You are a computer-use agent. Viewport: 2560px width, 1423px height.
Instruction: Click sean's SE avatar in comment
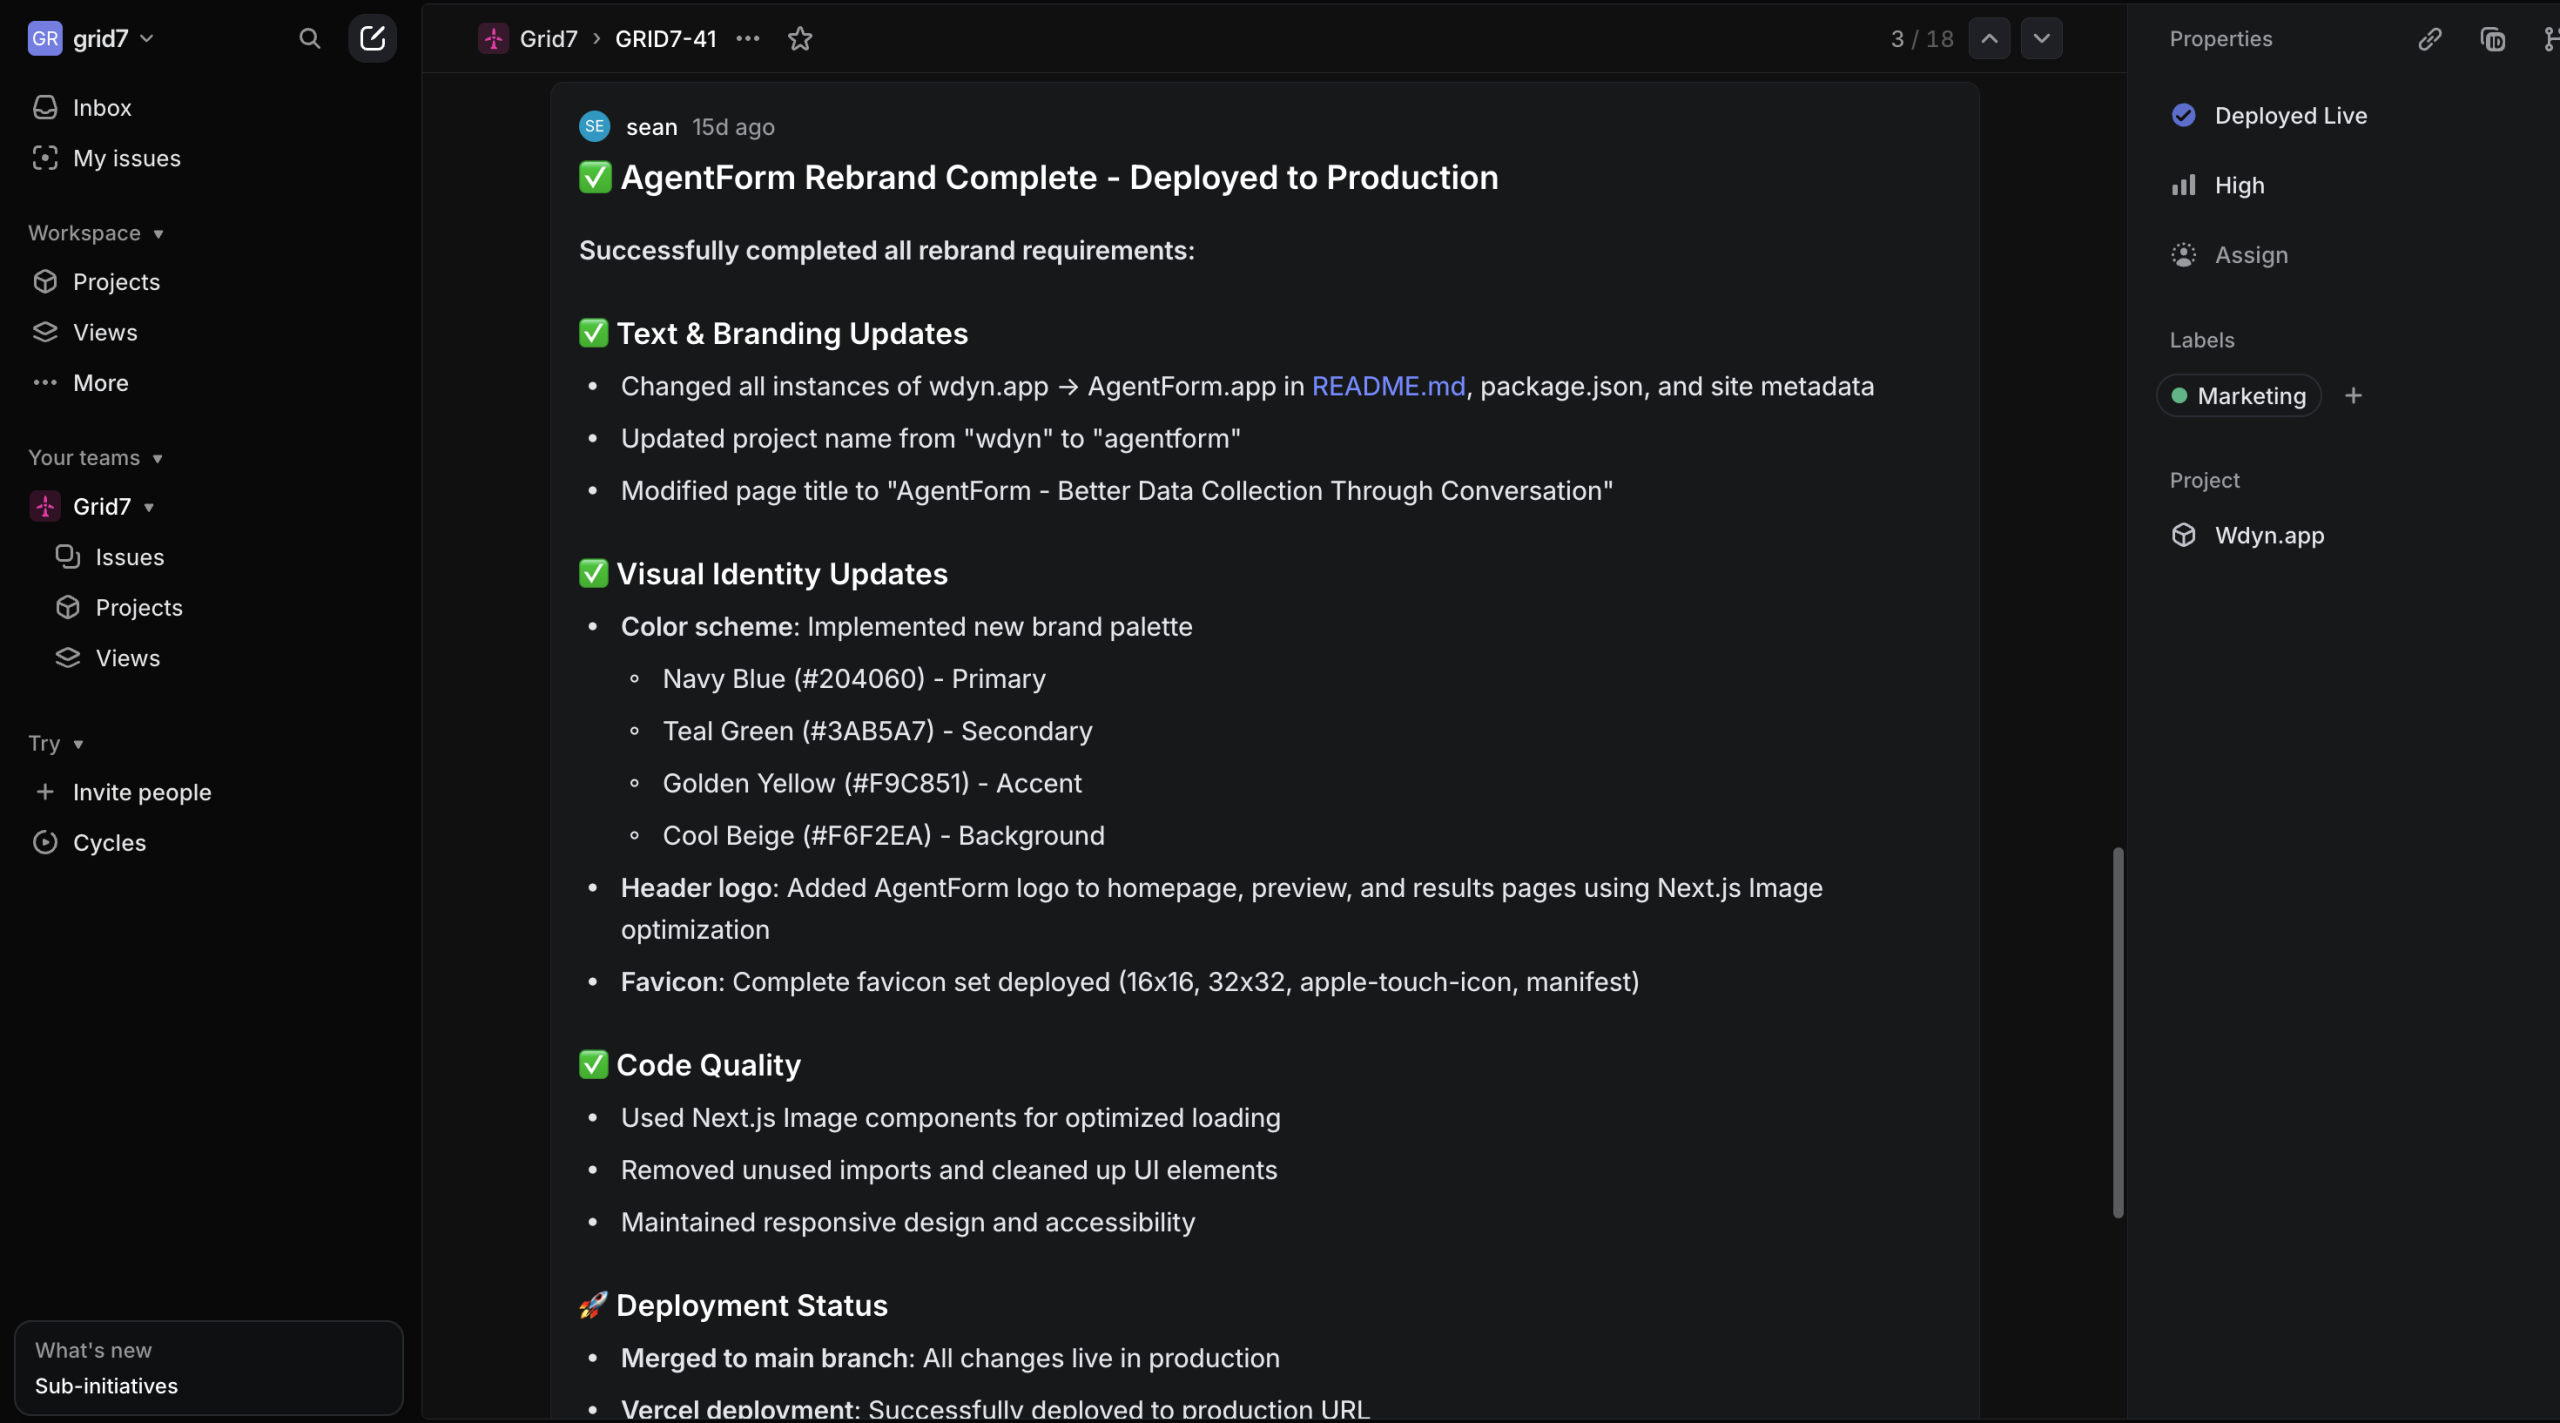click(x=595, y=126)
